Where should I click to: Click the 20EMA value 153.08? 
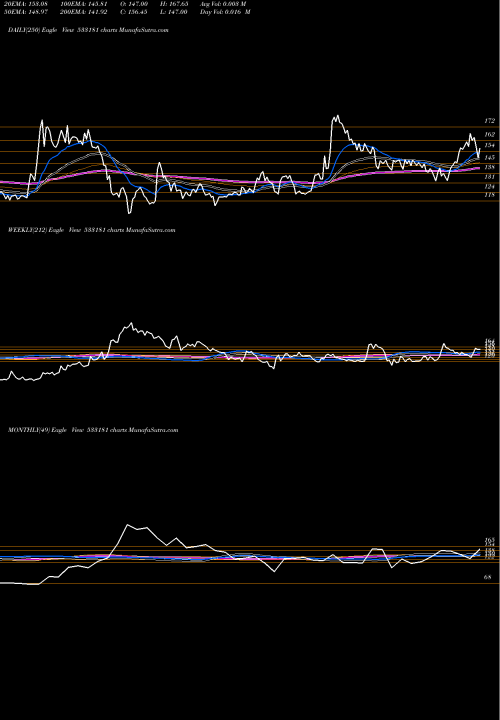pyautogui.click(x=26, y=4)
